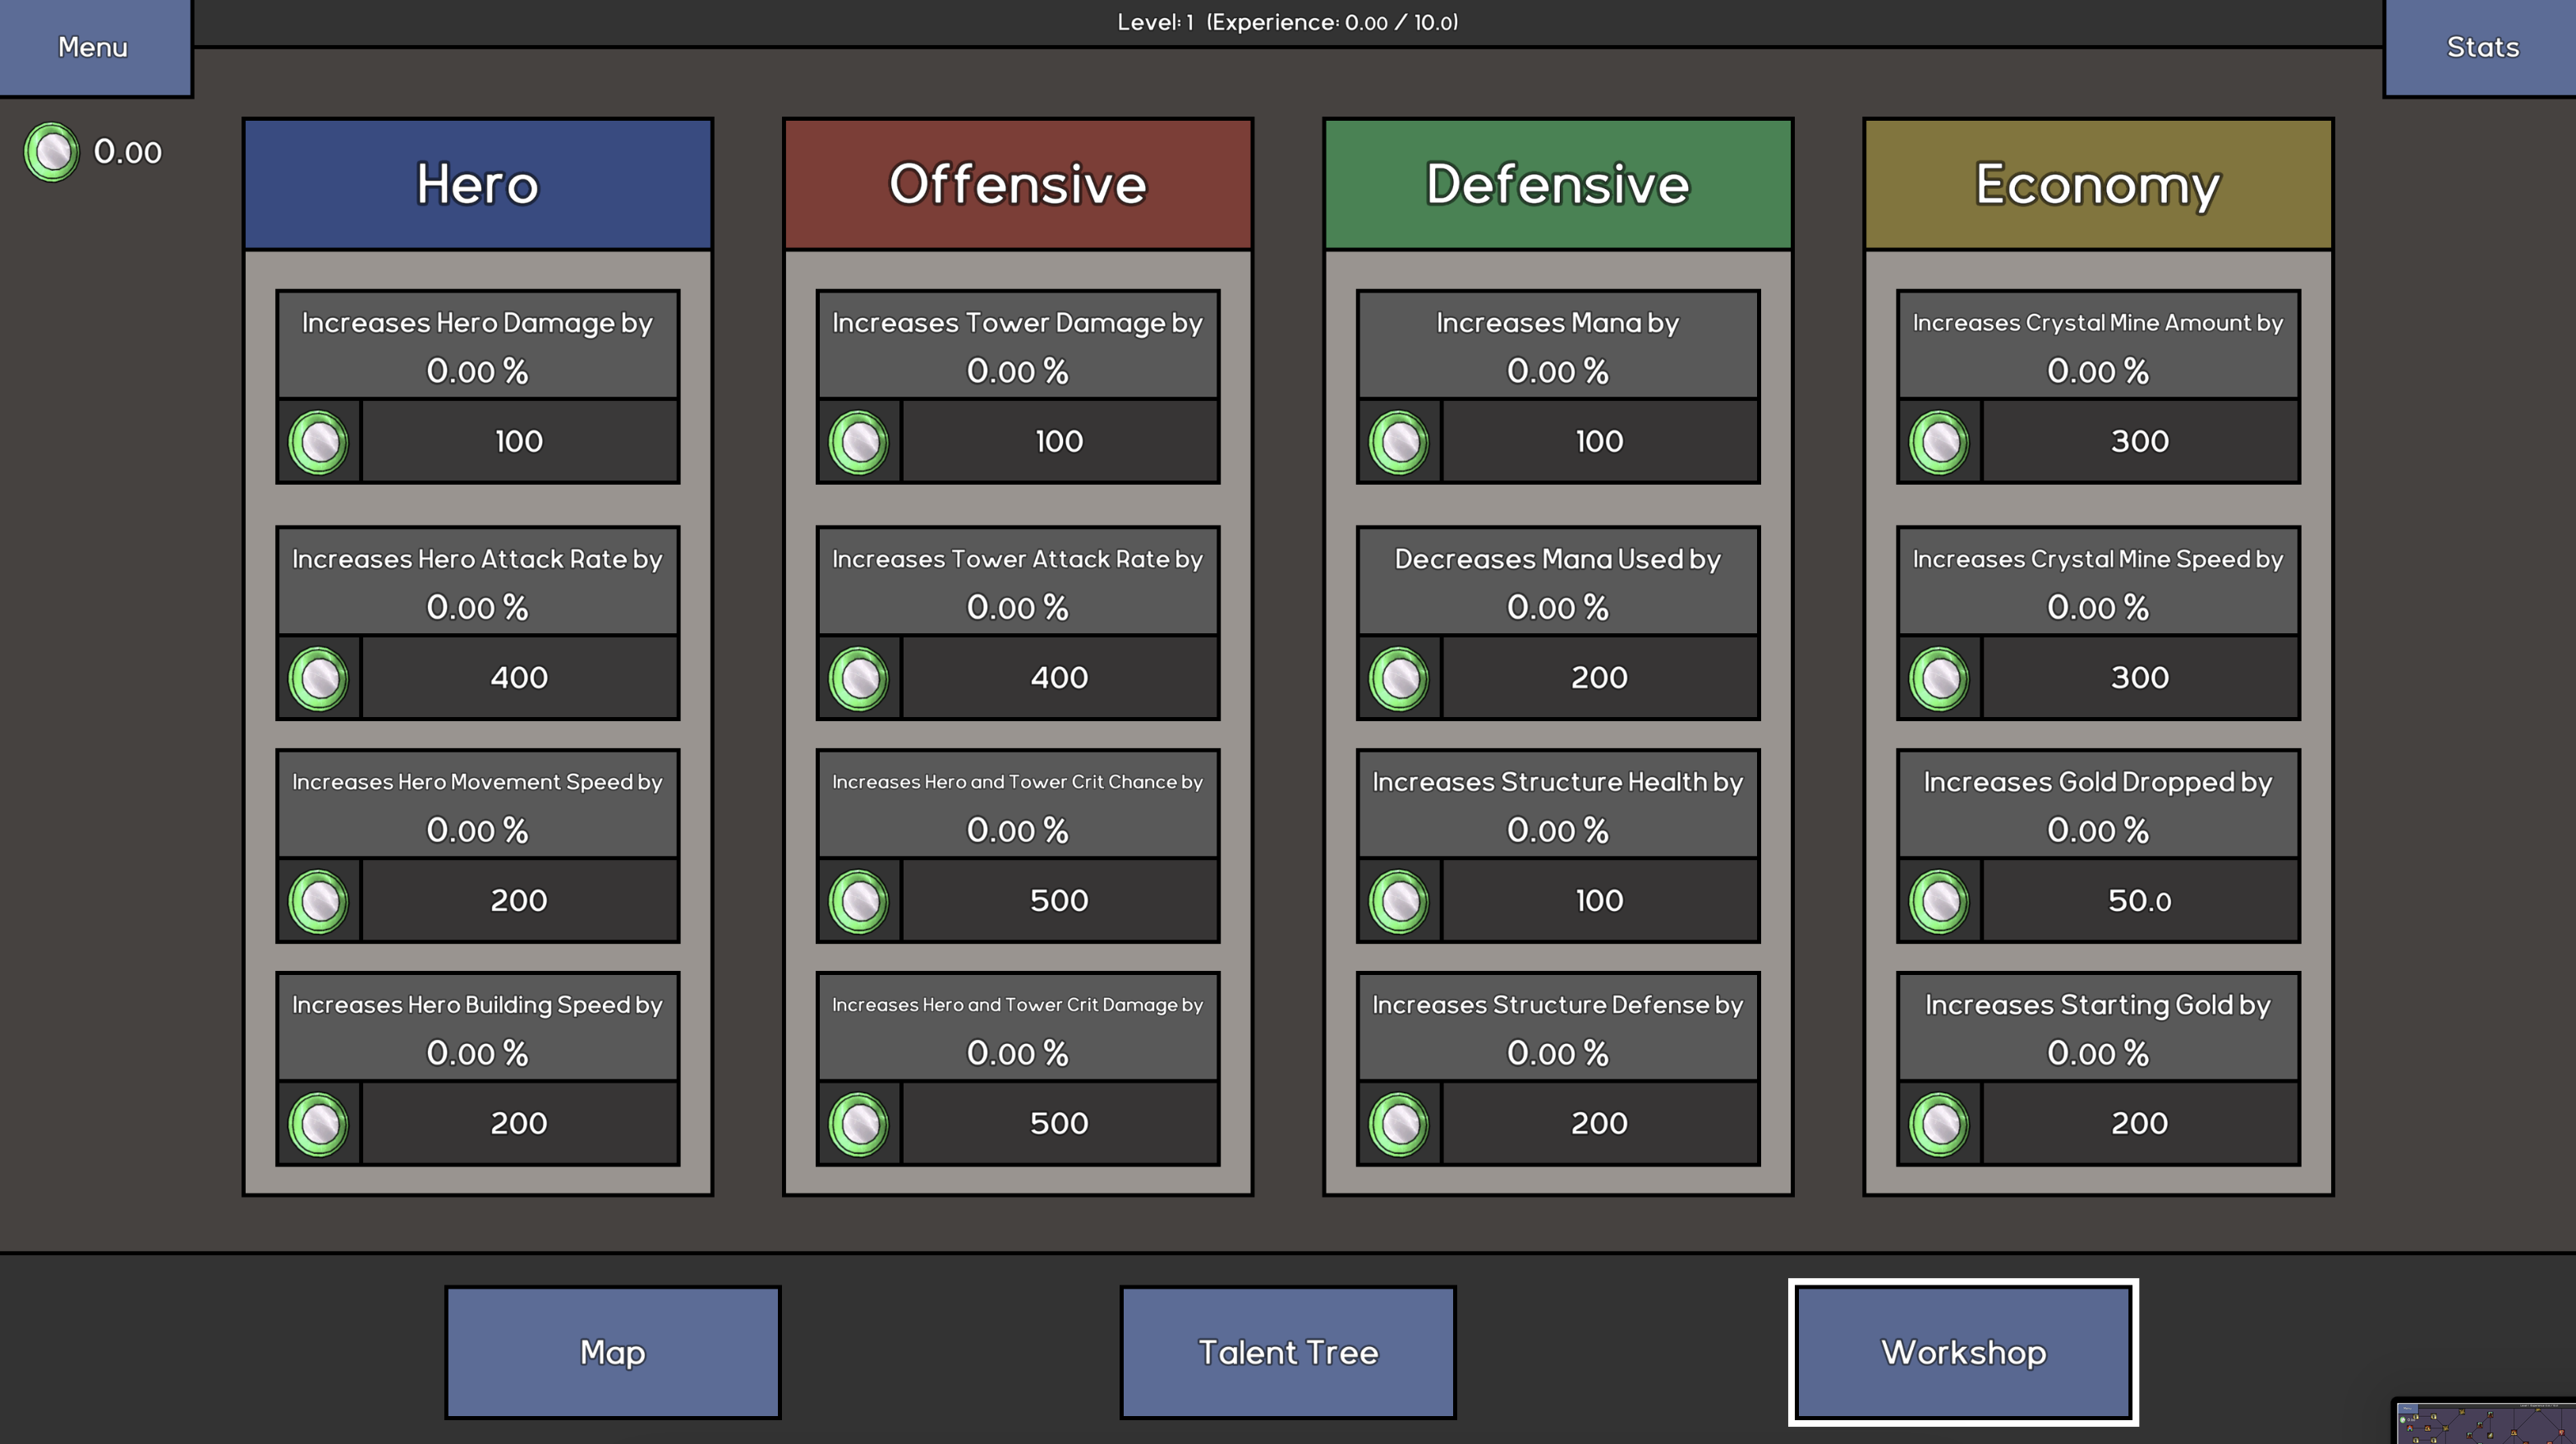Image resolution: width=2576 pixels, height=1444 pixels.
Task: Click the gem icon for Hero Building Speed upgrade
Action: coord(319,1124)
